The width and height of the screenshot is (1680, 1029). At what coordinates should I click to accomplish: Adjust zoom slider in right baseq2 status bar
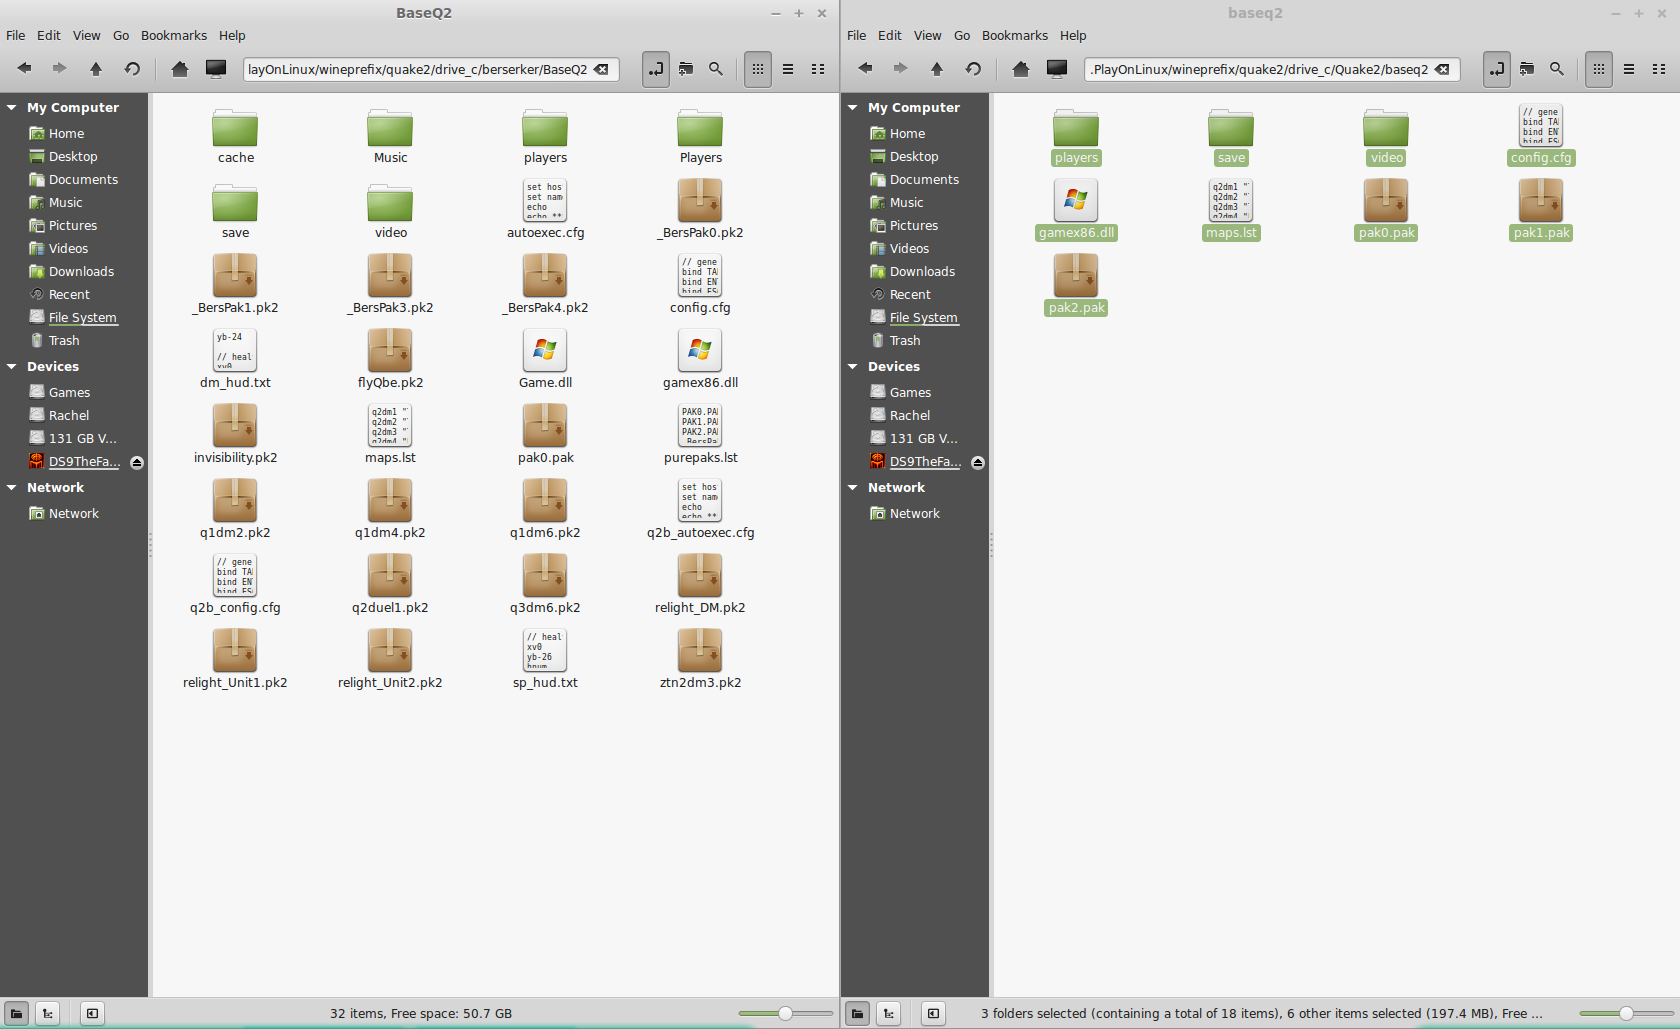[1626, 1013]
